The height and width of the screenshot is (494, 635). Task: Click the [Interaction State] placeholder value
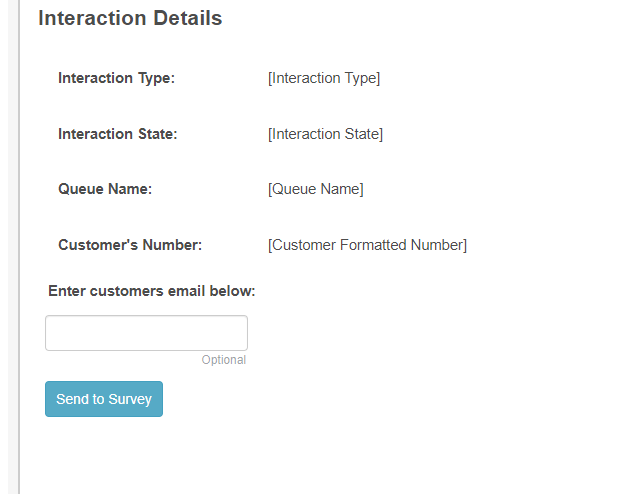[x=325, y=134]
